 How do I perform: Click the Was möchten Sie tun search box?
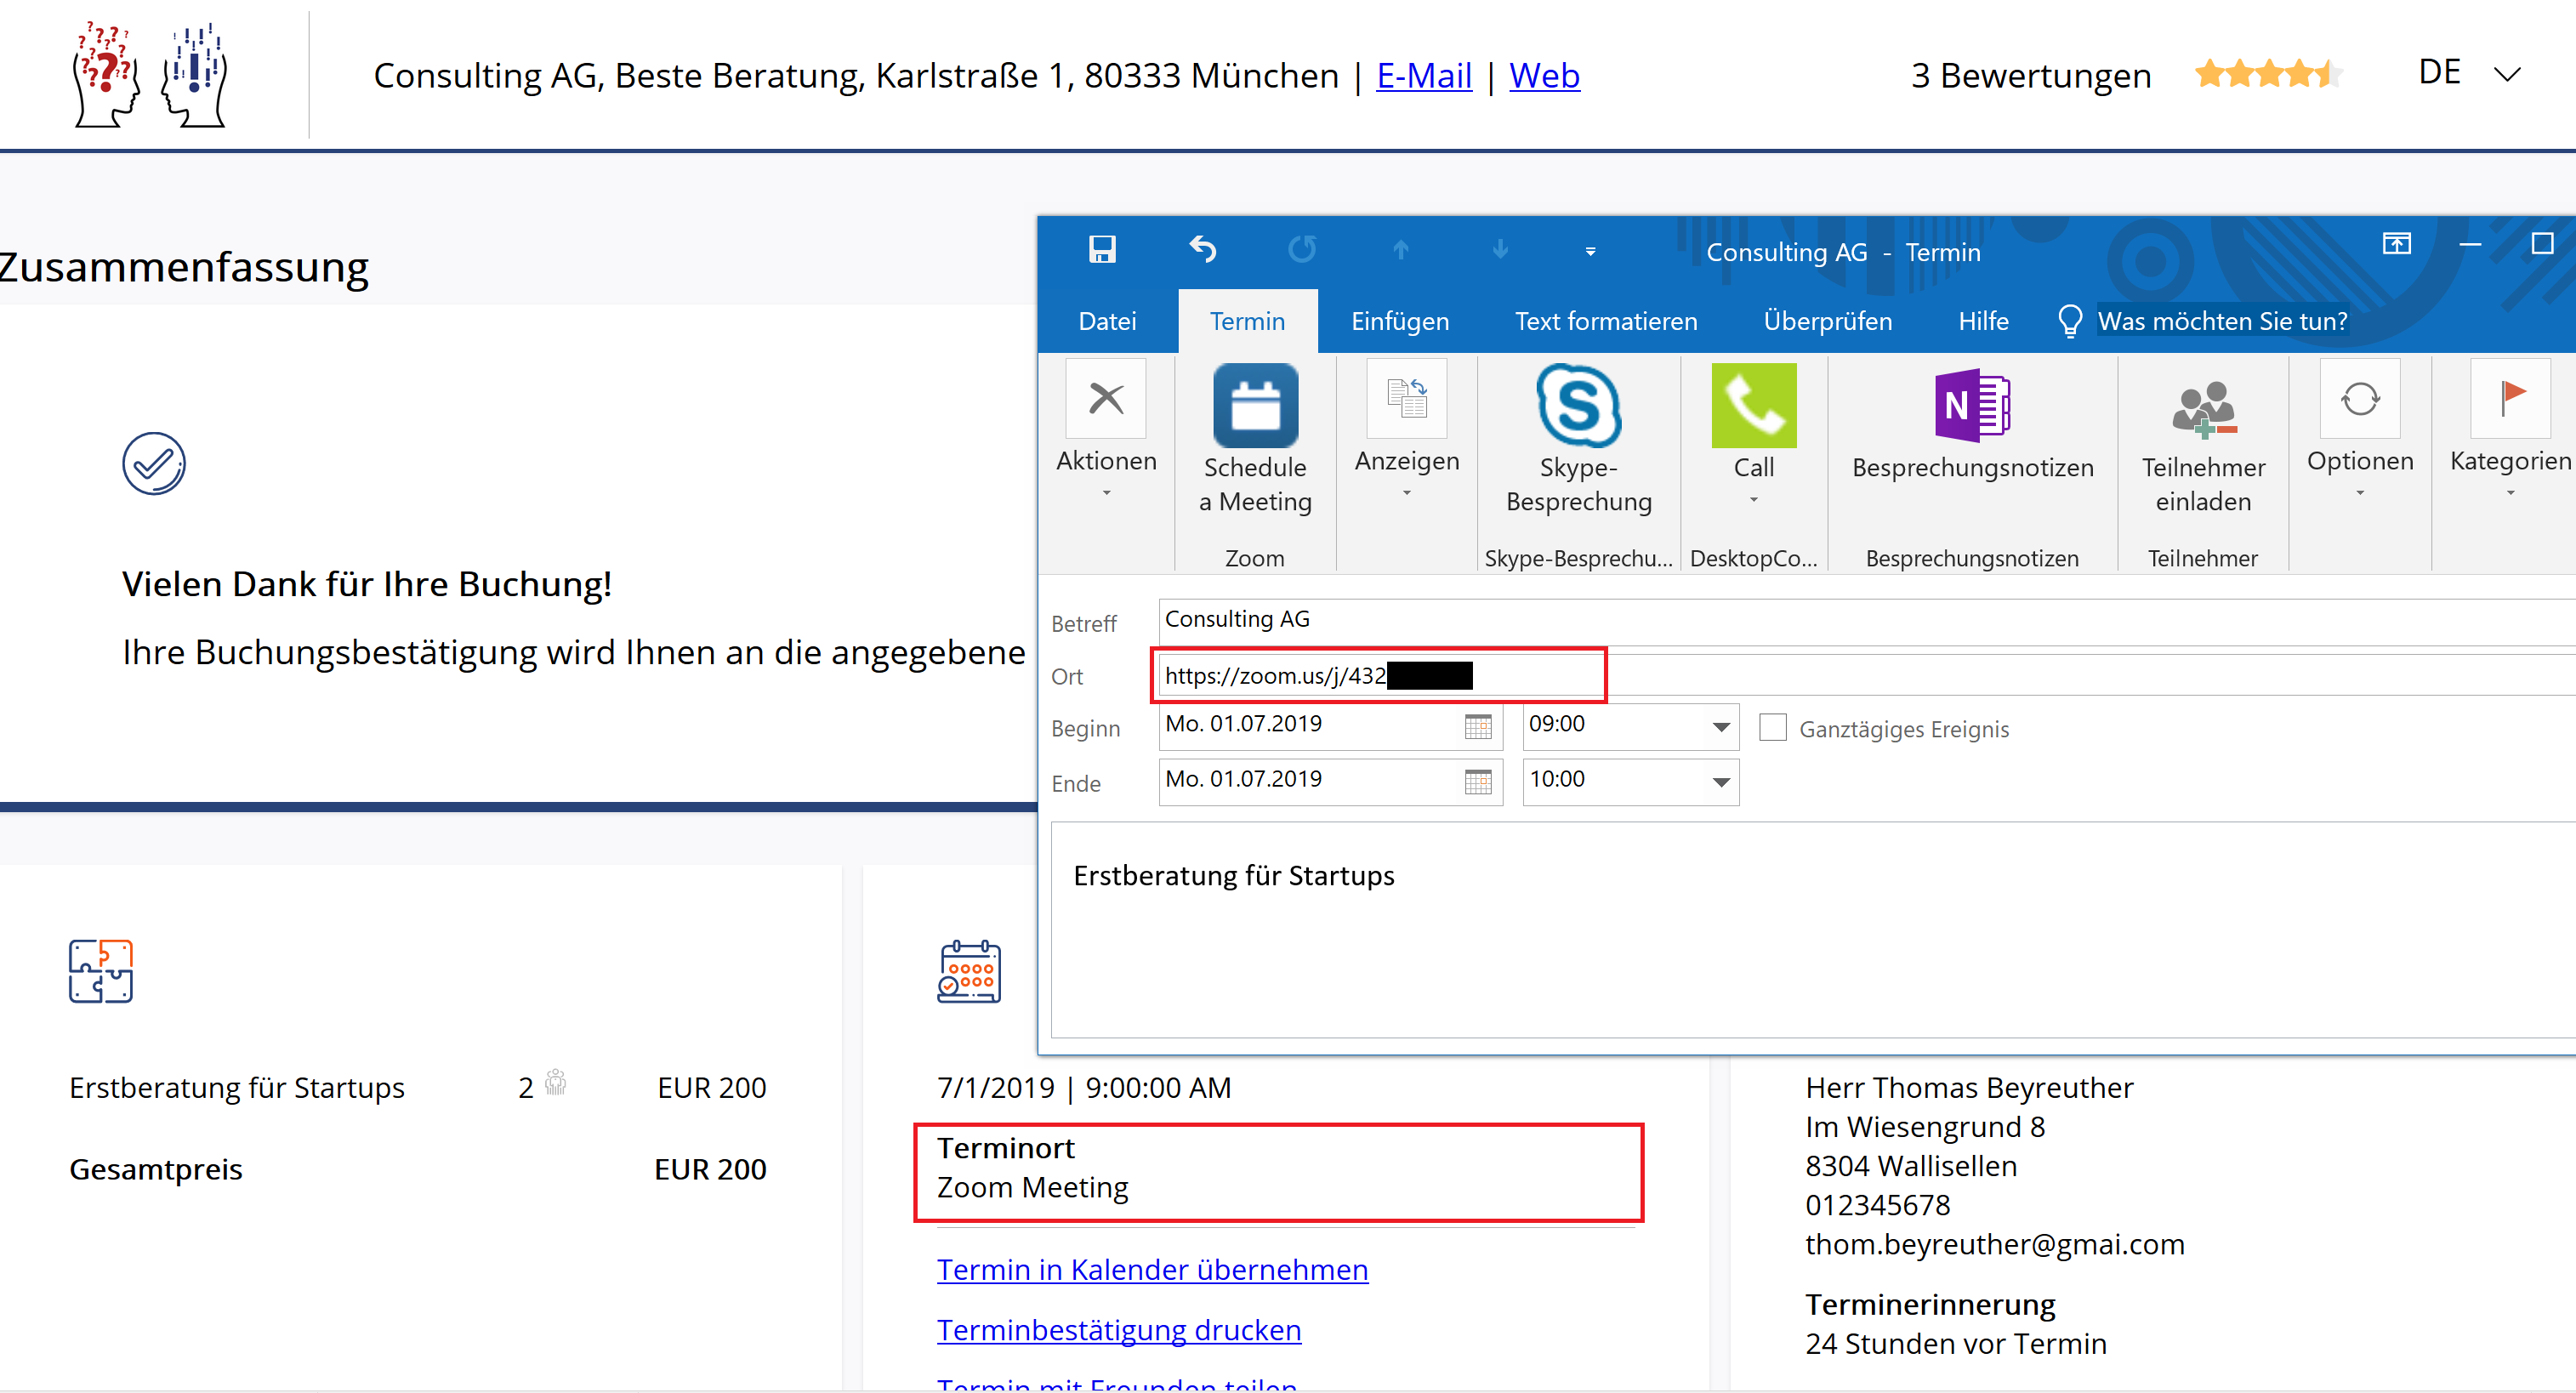[2222, 321]
